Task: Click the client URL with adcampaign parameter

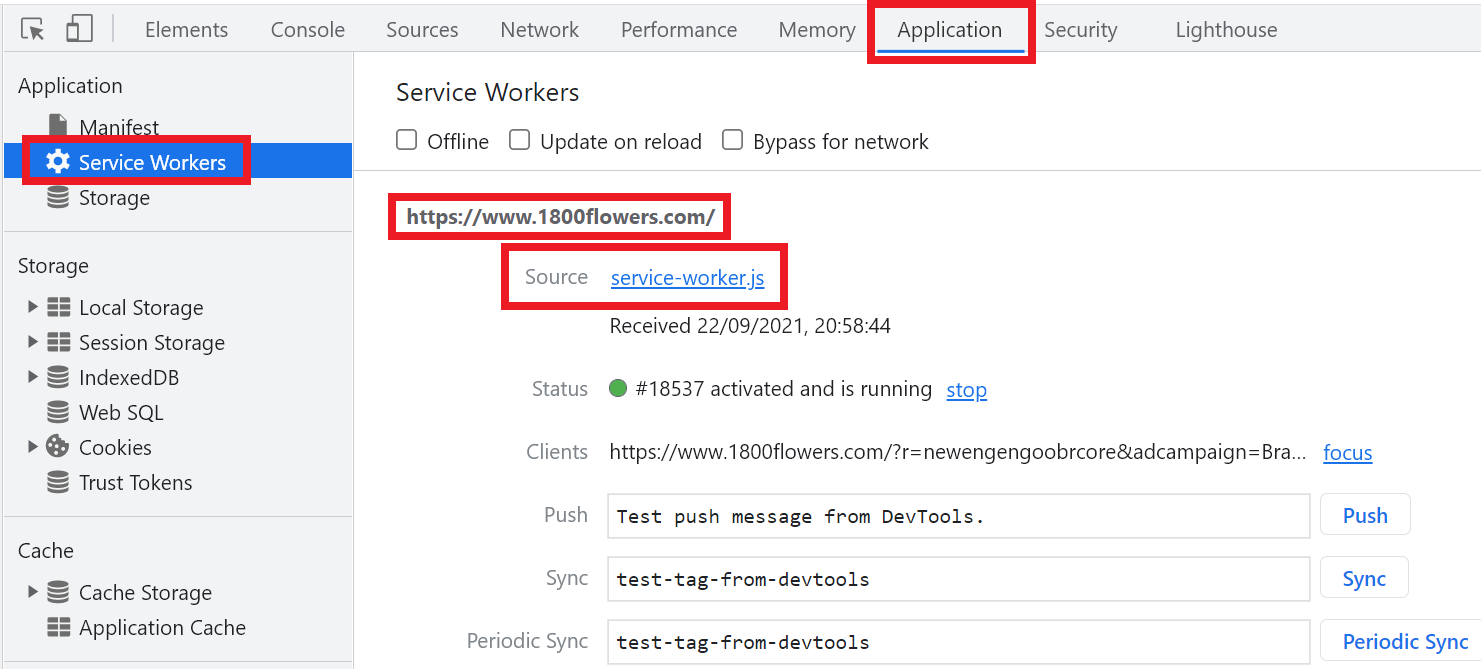Action: tap(957, 452)
